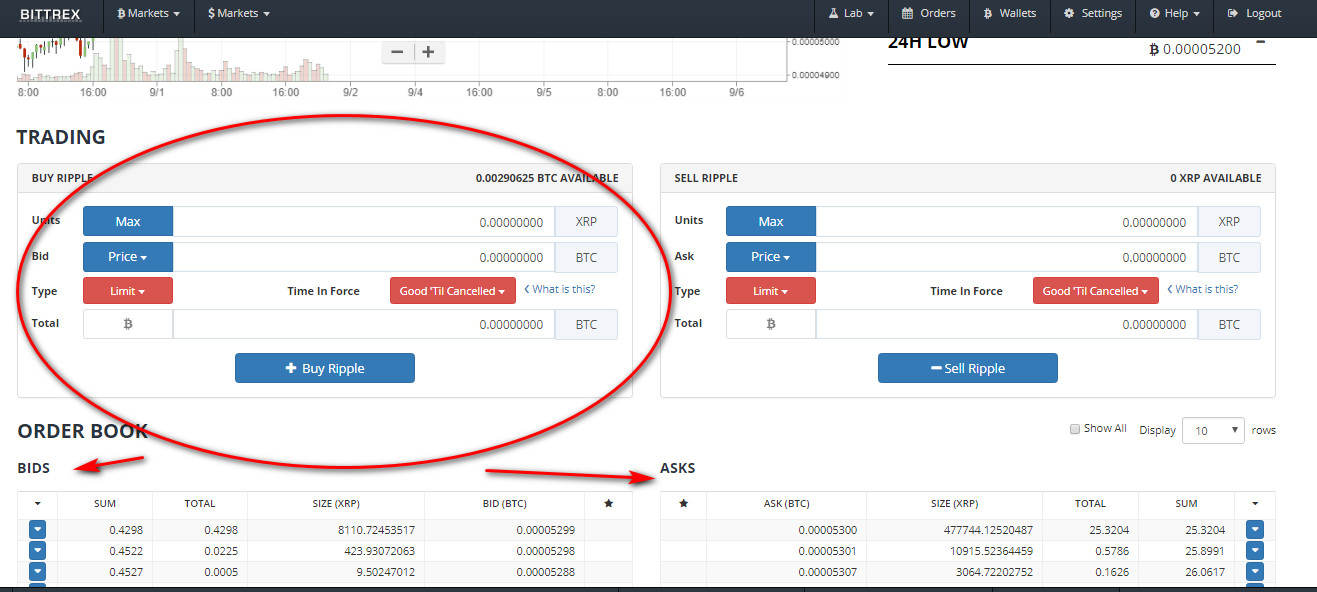Open the Asks table header dropdown arrow

click(1255, 504)
